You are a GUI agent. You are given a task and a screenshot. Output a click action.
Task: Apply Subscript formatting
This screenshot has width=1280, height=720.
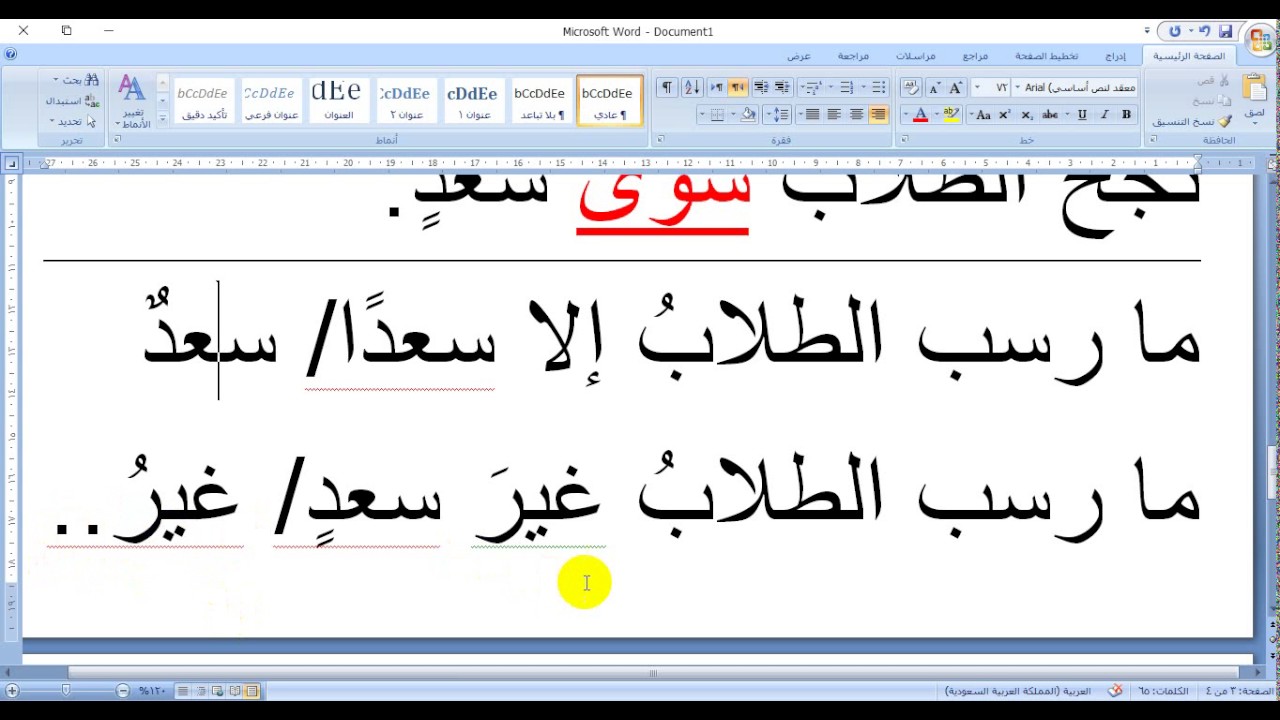point(1026,115)
